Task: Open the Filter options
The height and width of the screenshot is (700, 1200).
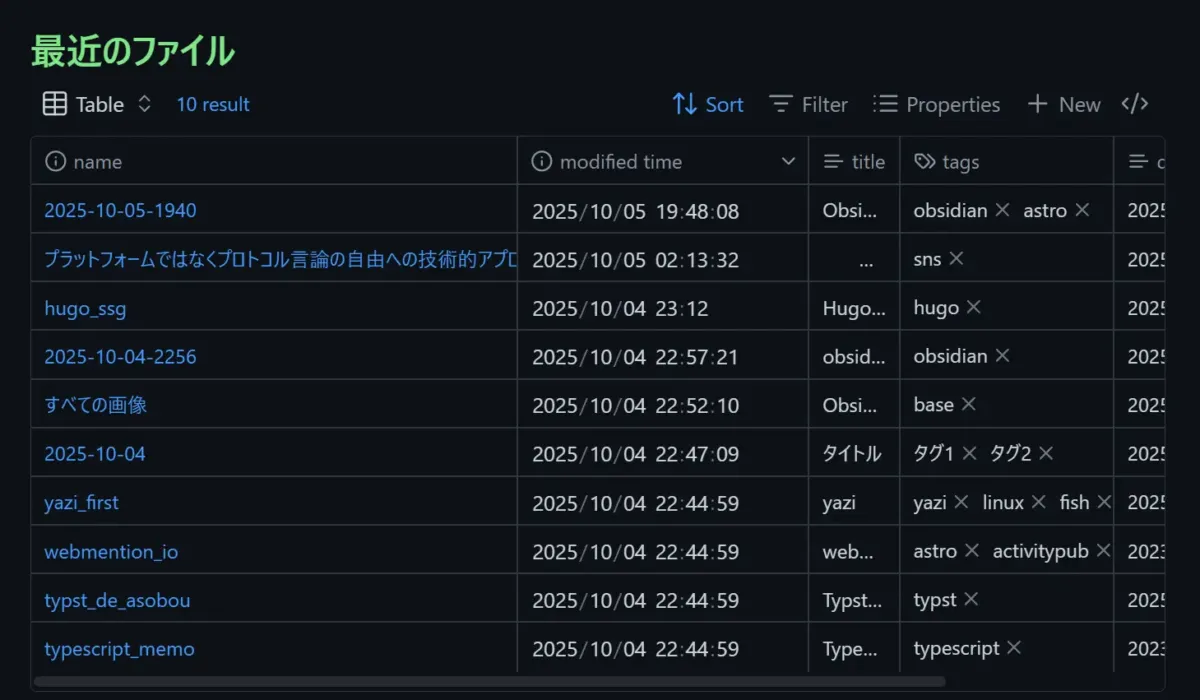Action: (x=808, y=104)
